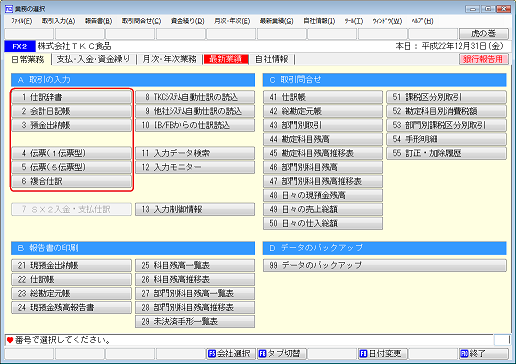Click 9 他社システム自動仕訳の読込
This screenshot has width=516, height=364.
(x=195, y=111)
